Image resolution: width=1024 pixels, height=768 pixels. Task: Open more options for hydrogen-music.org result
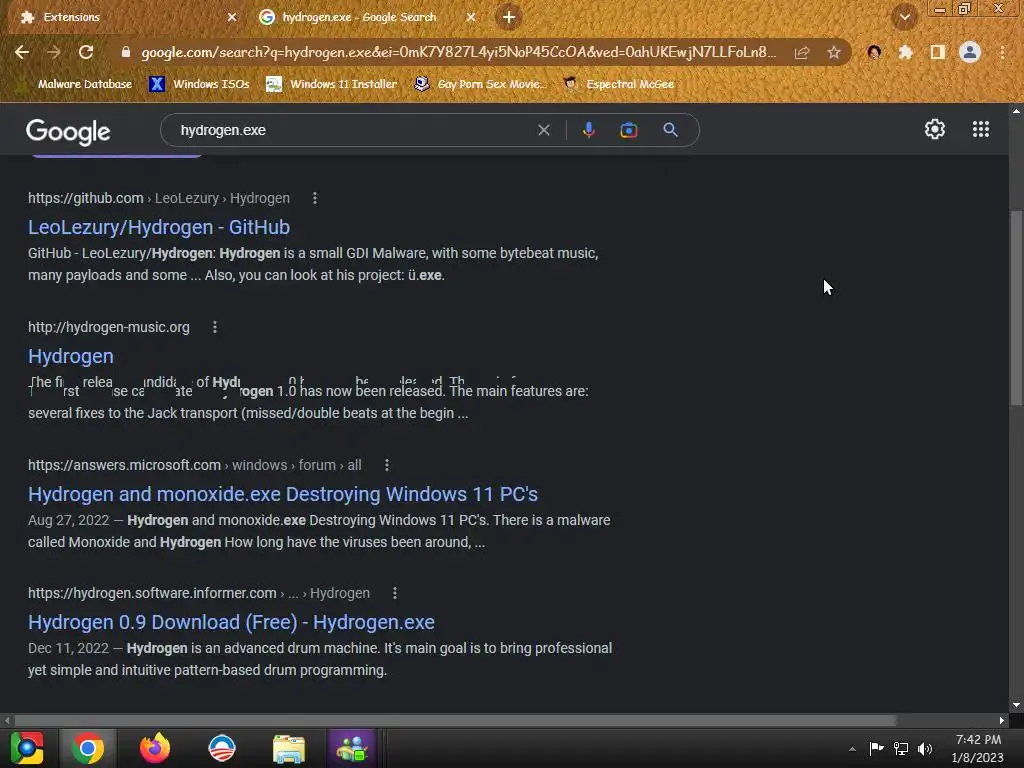tap(215, 327)
